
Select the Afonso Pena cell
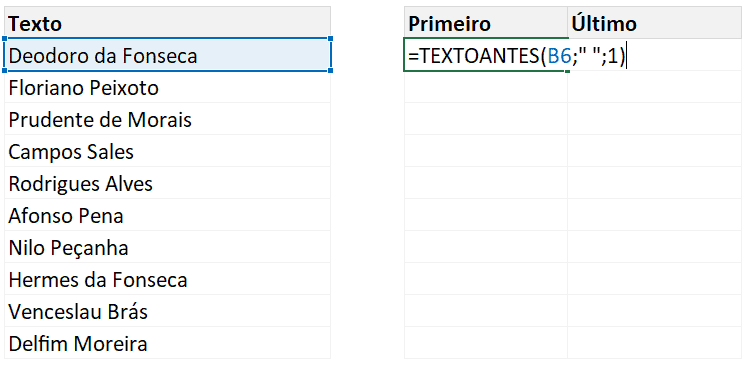[x=167, y=215]
